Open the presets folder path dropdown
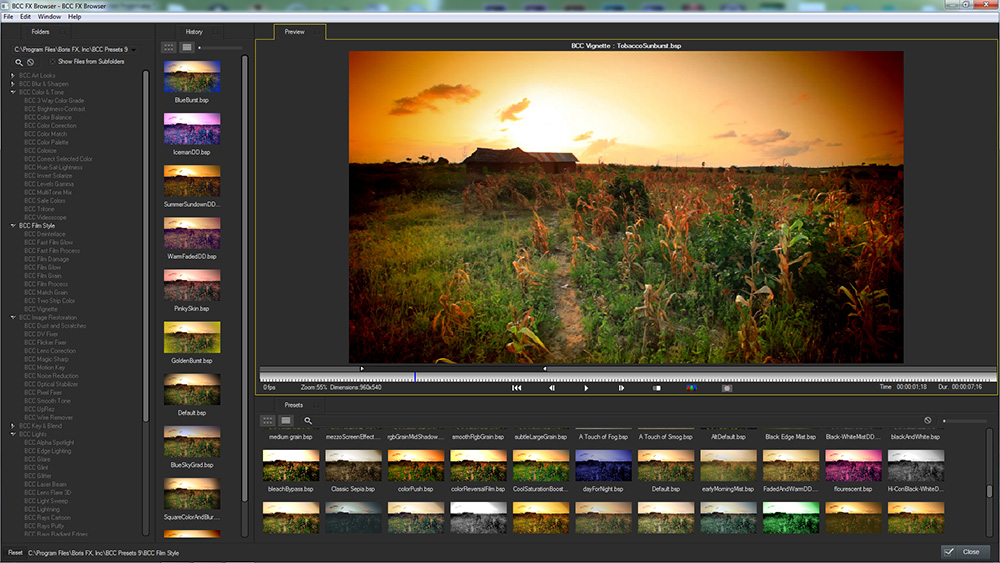 (x=133, y=49)
